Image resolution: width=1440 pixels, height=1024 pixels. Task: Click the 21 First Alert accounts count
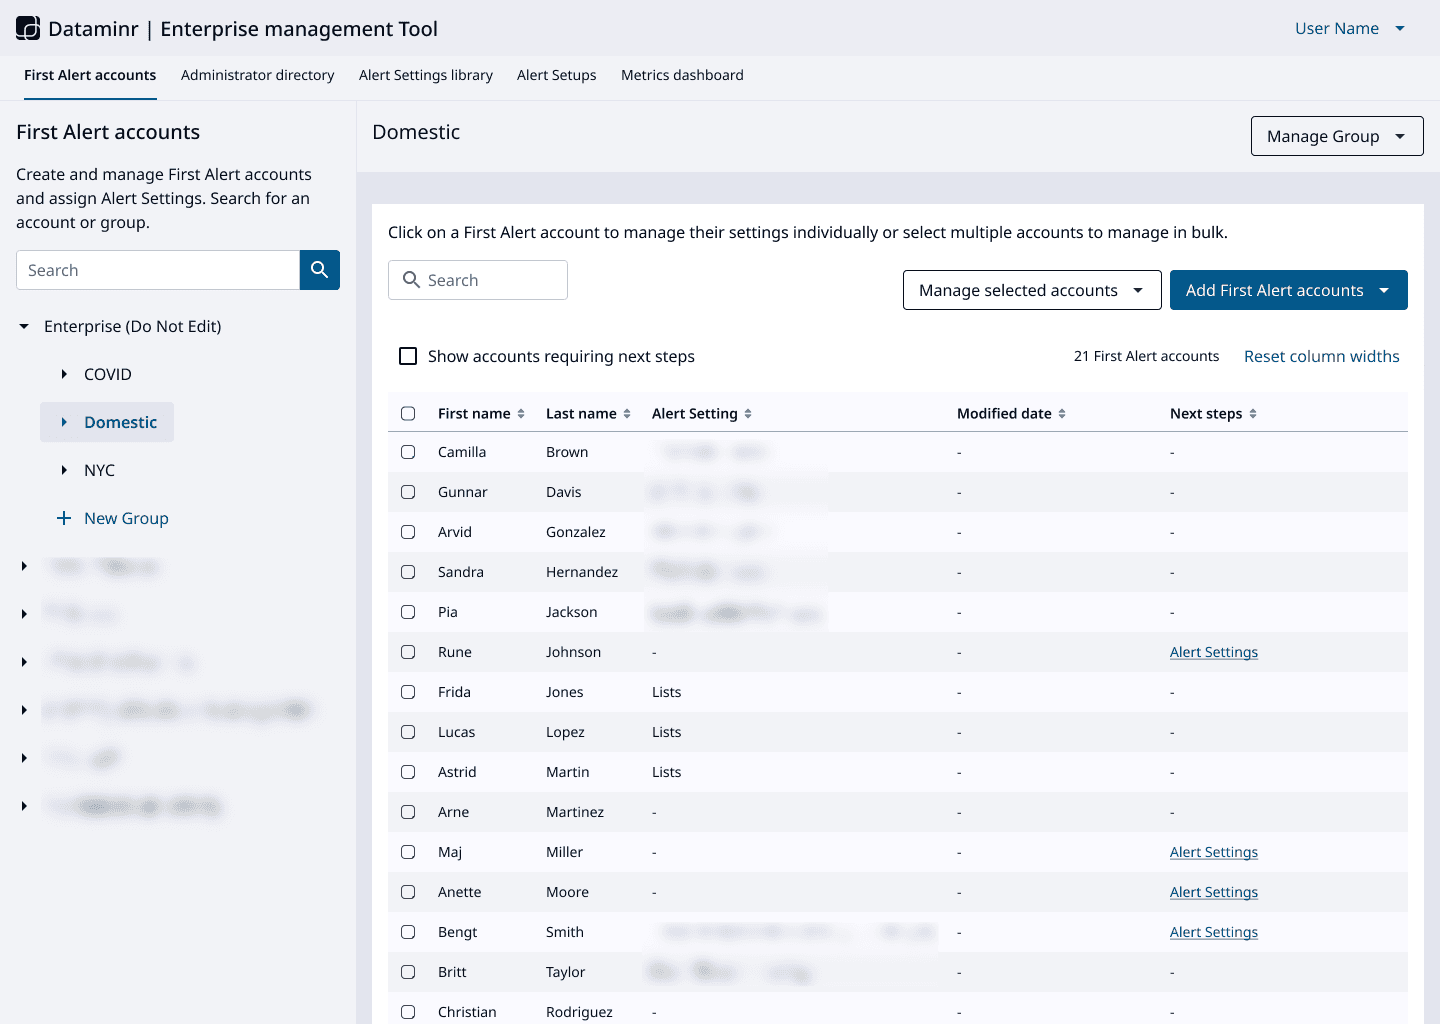point(1146,356)
